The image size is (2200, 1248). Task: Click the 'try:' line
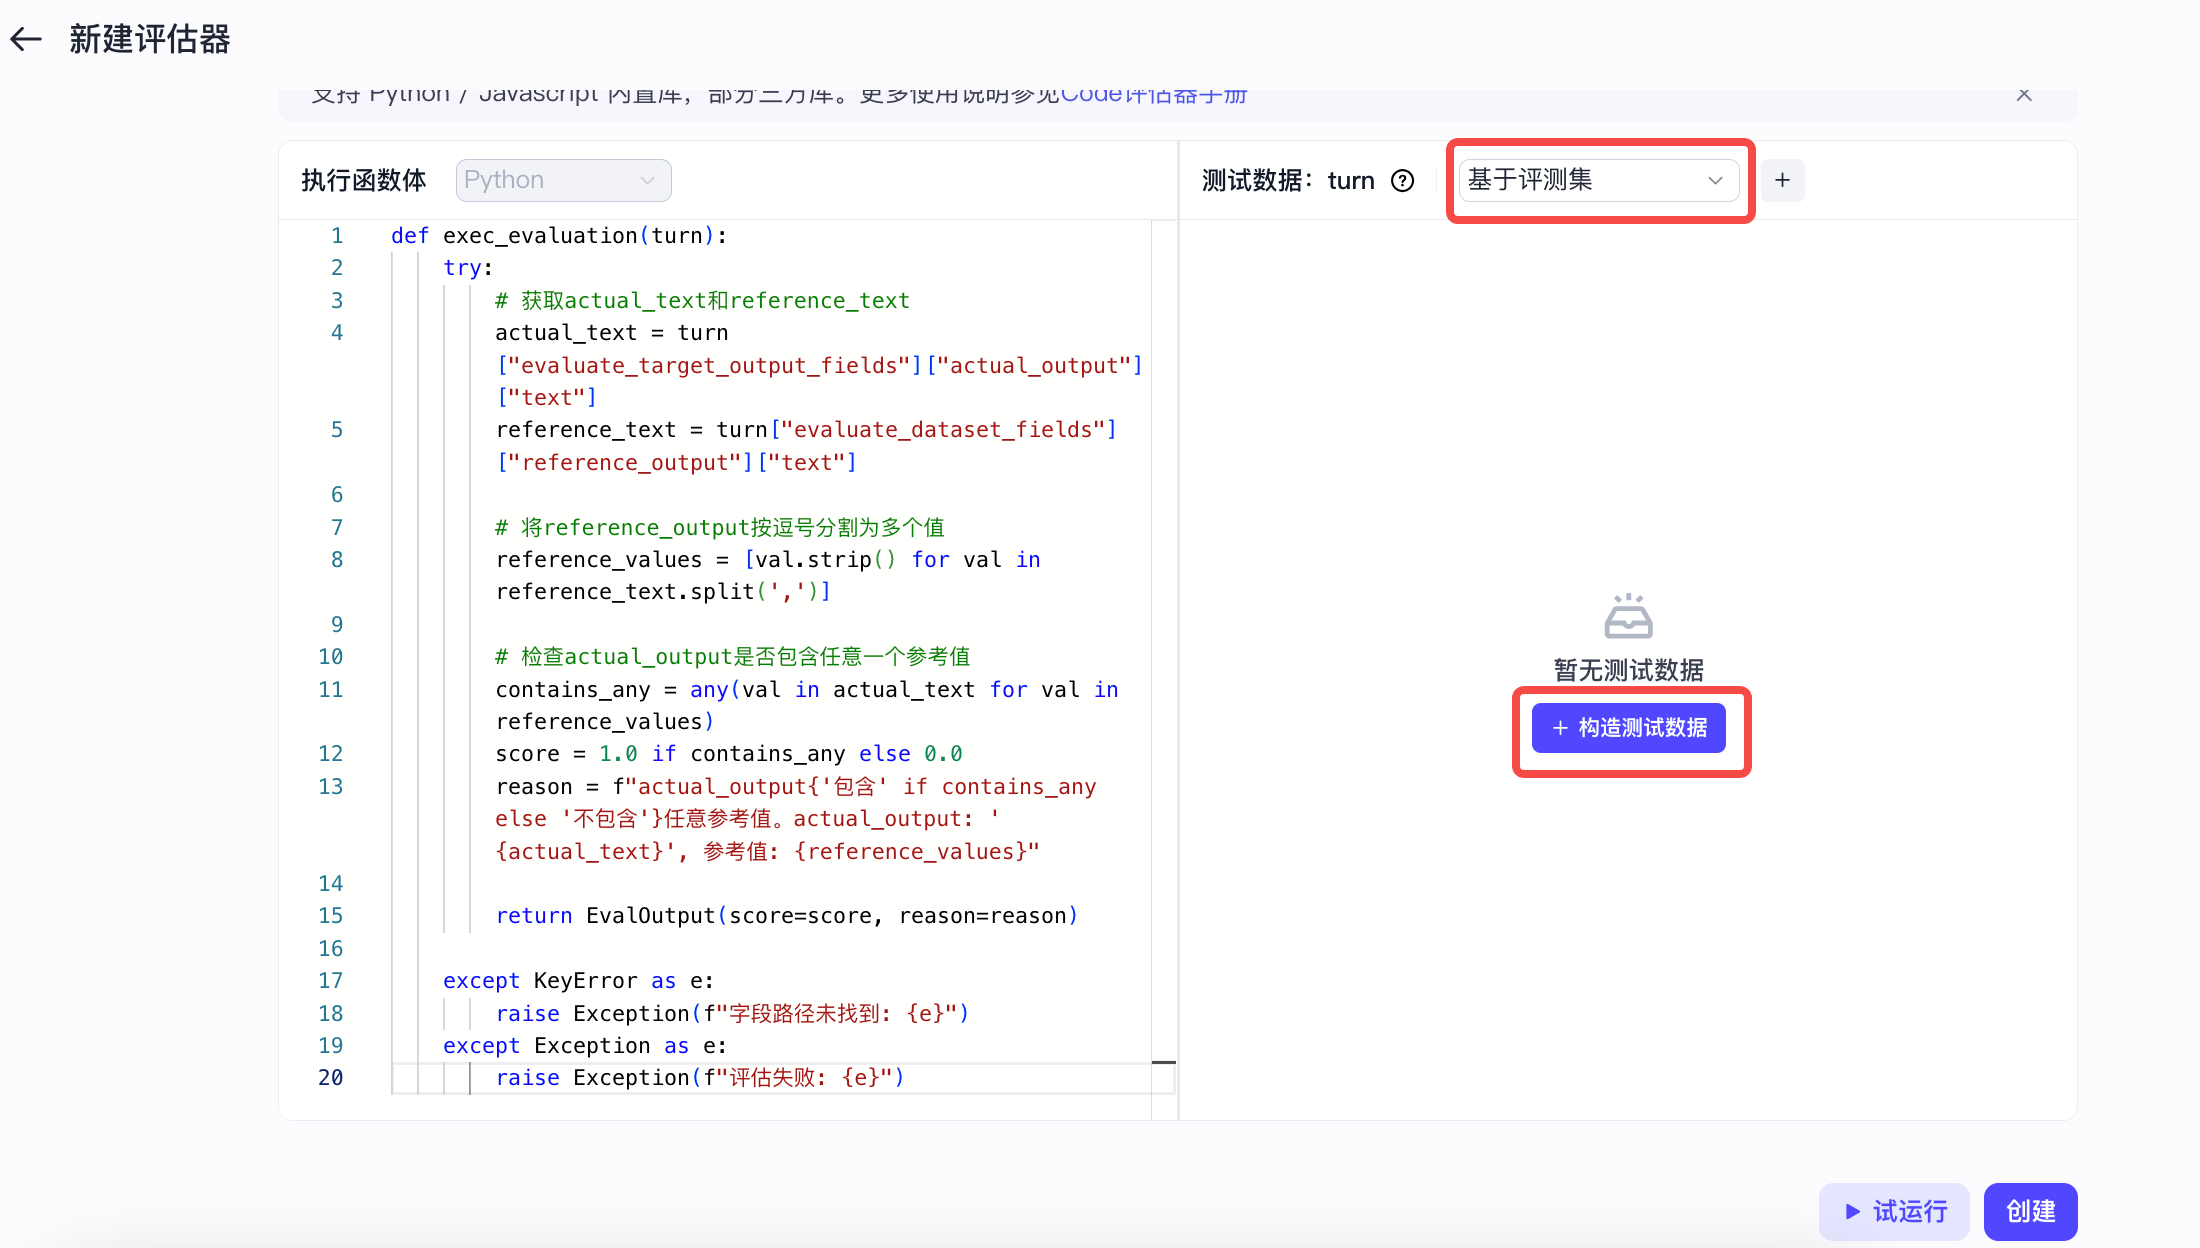(468, 268)
